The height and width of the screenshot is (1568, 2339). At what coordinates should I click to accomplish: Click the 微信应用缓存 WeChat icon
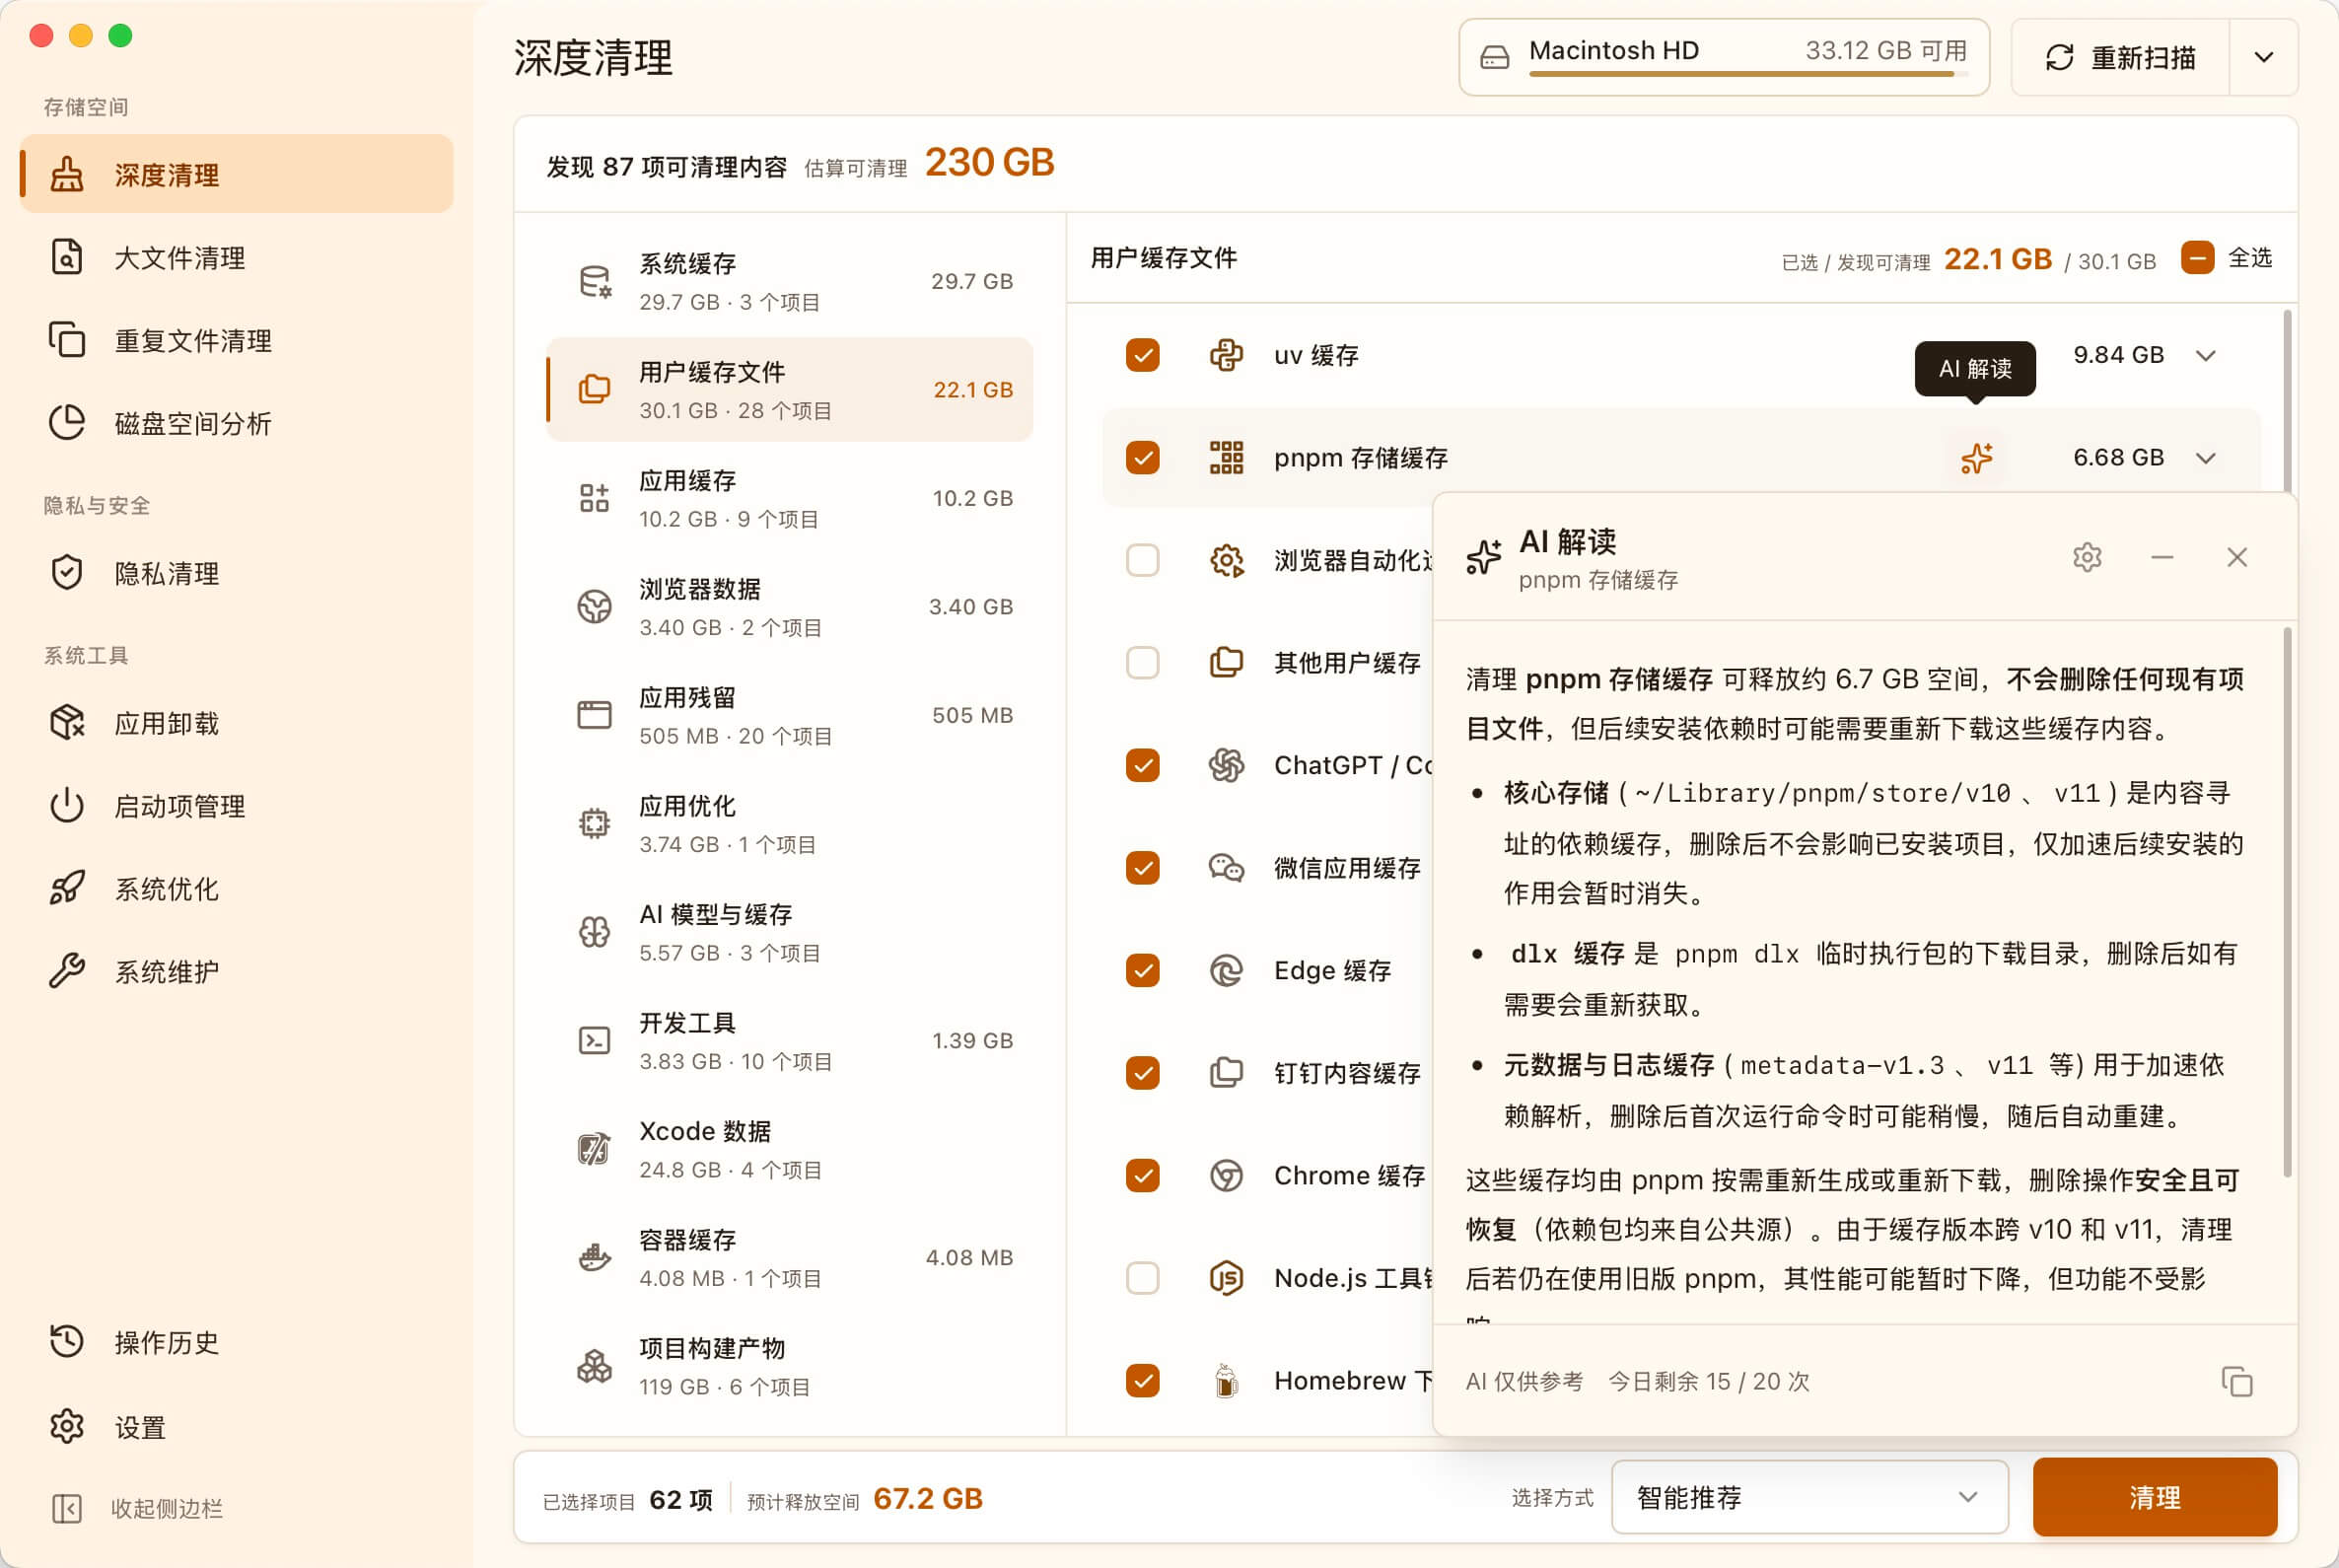[1226, 867]
